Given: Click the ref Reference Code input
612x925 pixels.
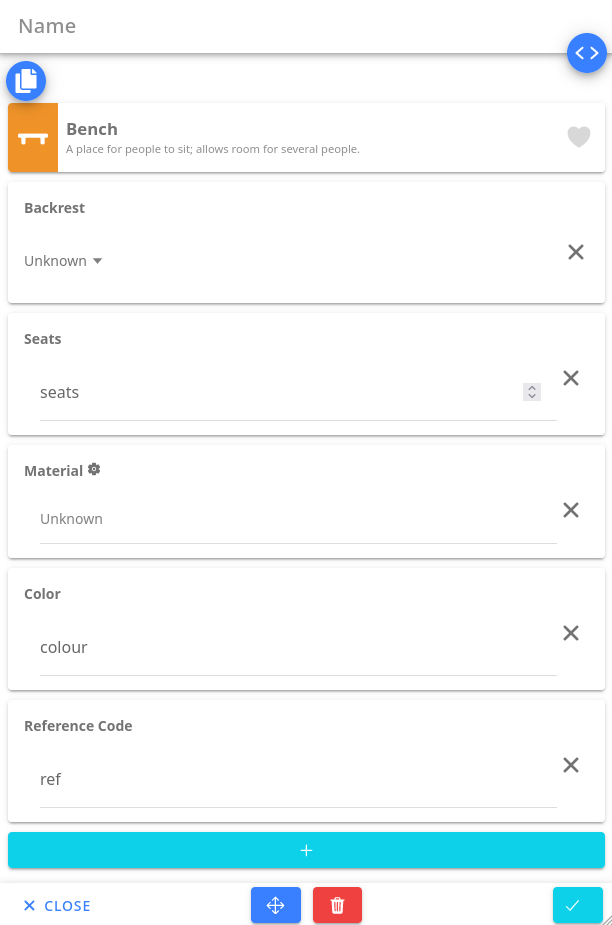Looking at the screenshot, I should pyautogui.click(x=290, y=779).
